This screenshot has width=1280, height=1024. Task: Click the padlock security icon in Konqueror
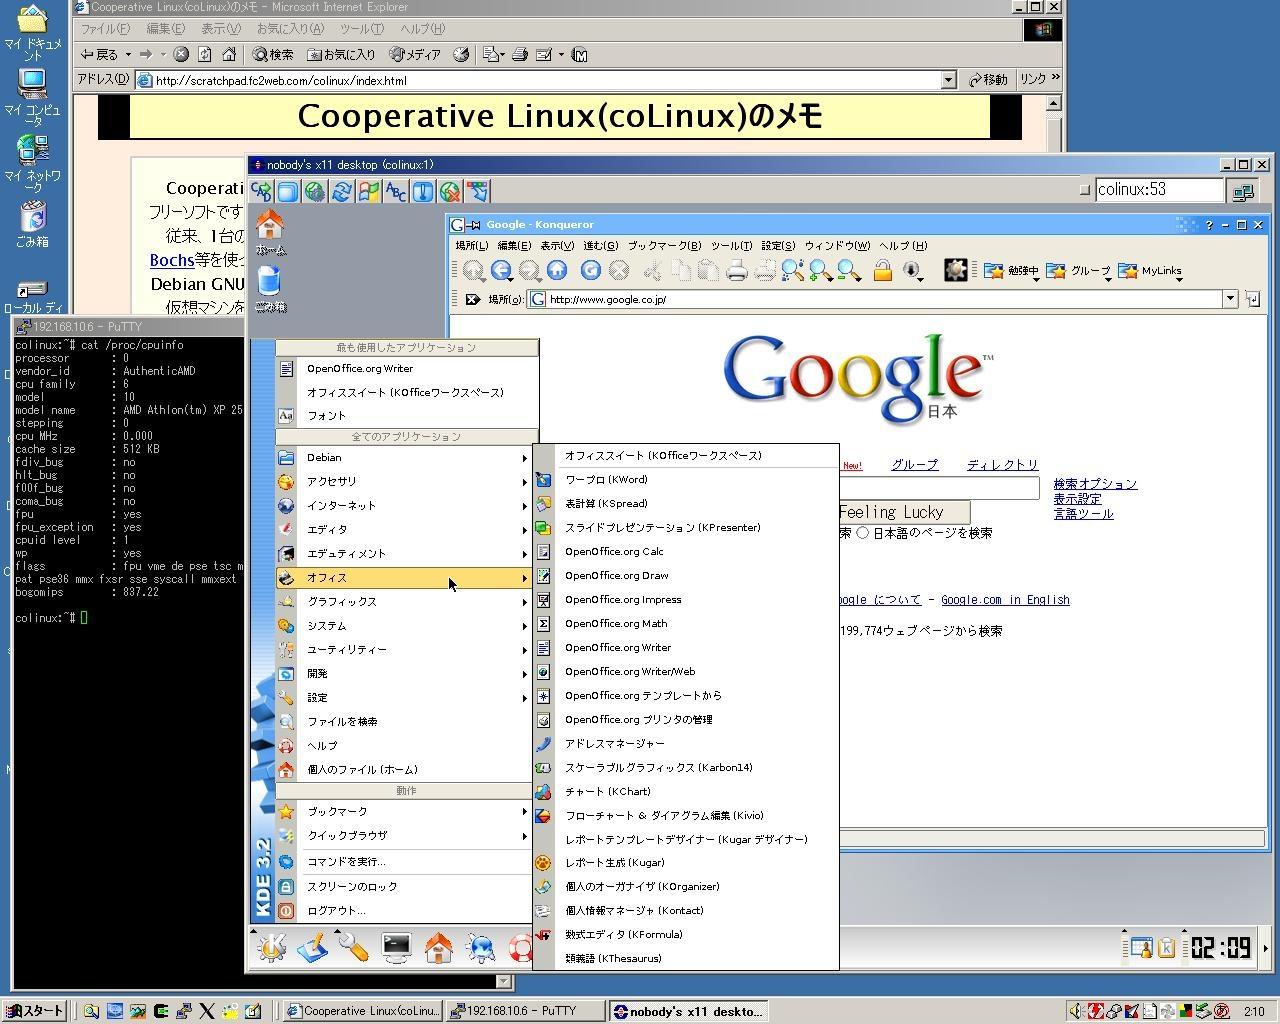click(882, 270)
